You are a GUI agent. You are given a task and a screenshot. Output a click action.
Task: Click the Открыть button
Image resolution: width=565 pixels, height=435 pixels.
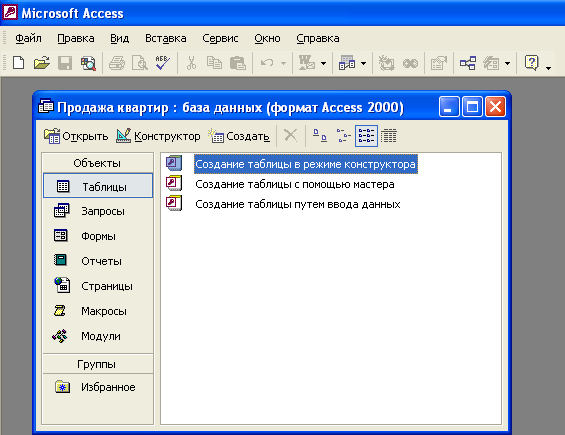pyautogui.click(x=76, y=136)
